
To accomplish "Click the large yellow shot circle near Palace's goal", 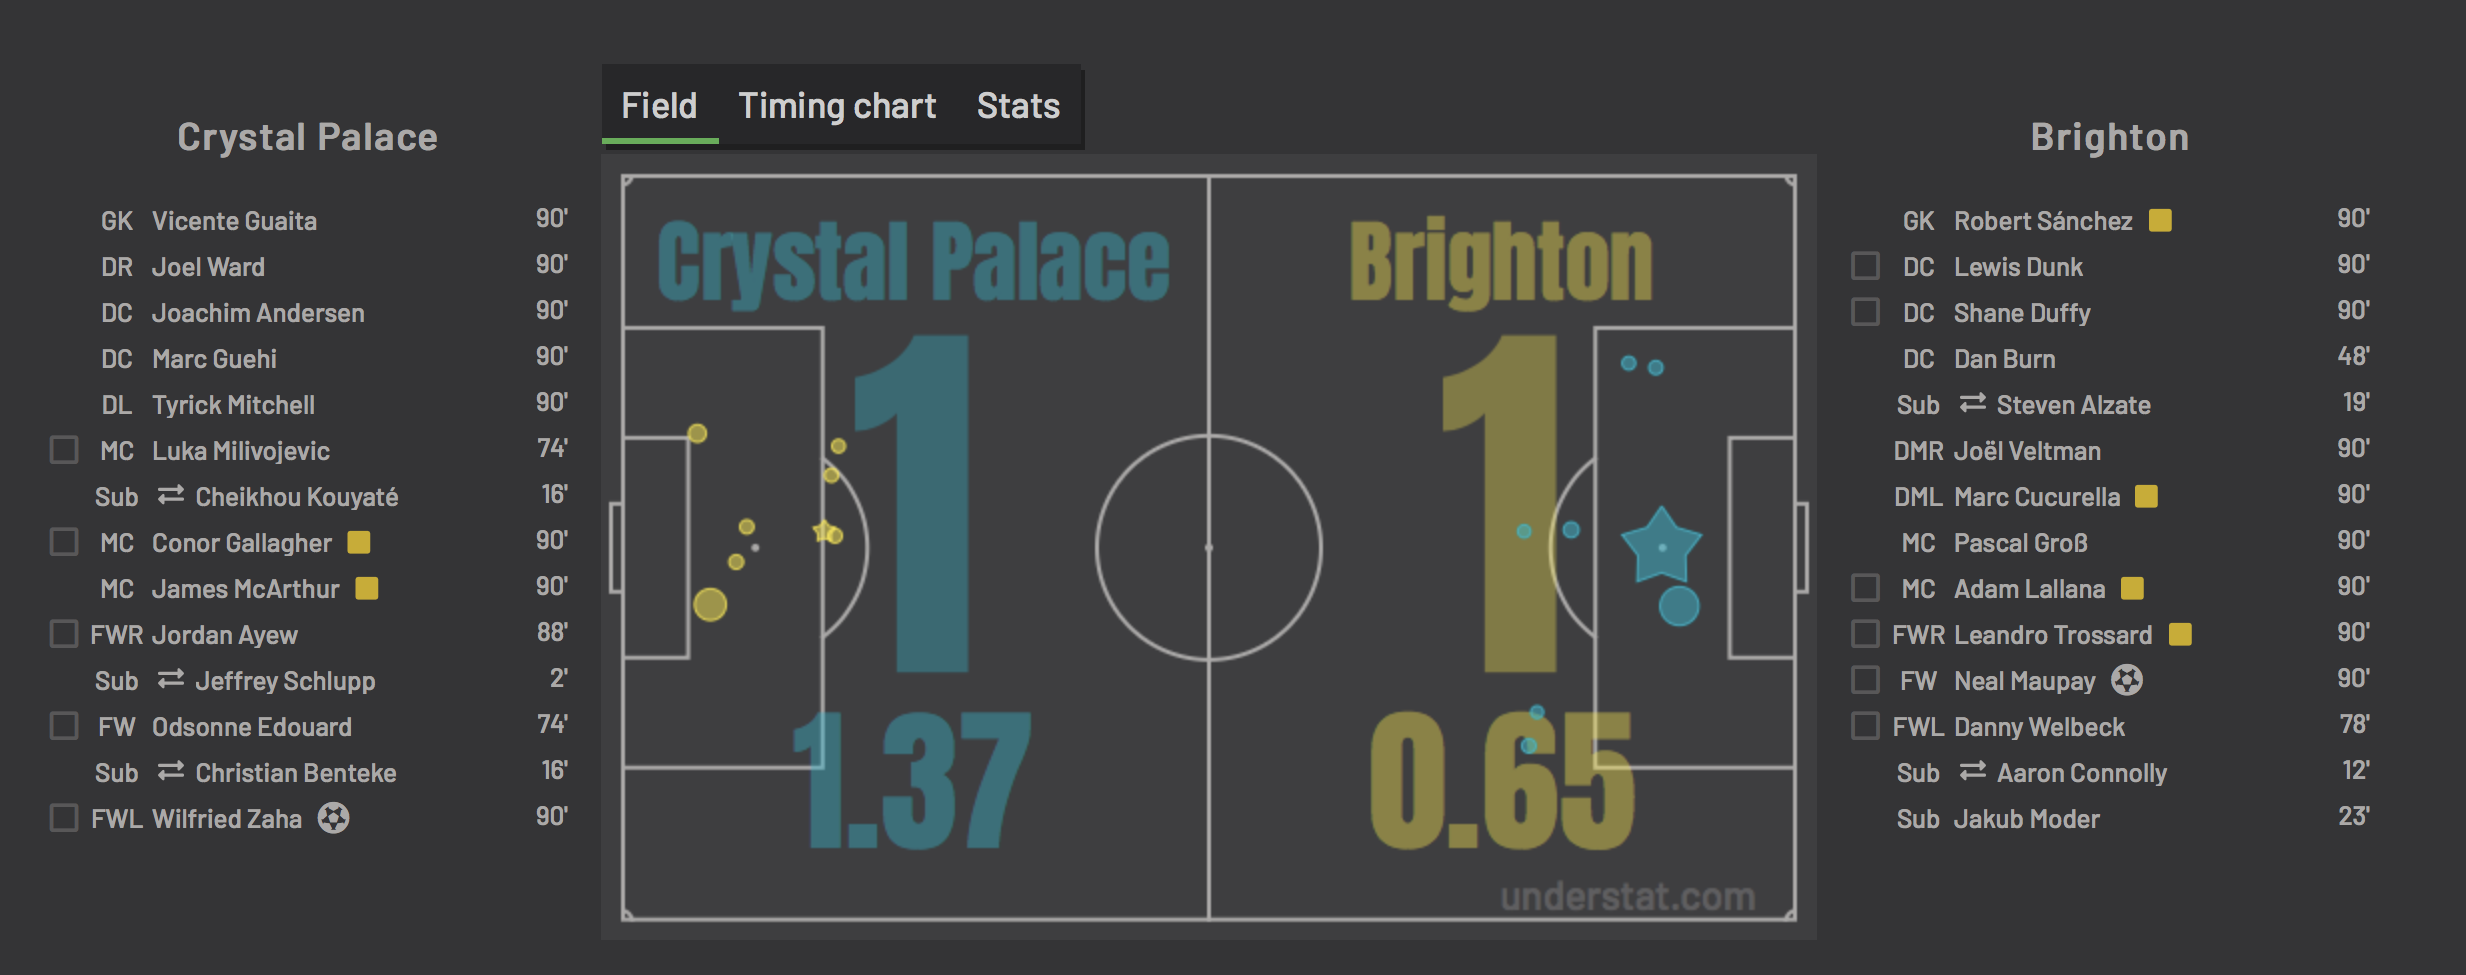I will [x=710, y=604].
